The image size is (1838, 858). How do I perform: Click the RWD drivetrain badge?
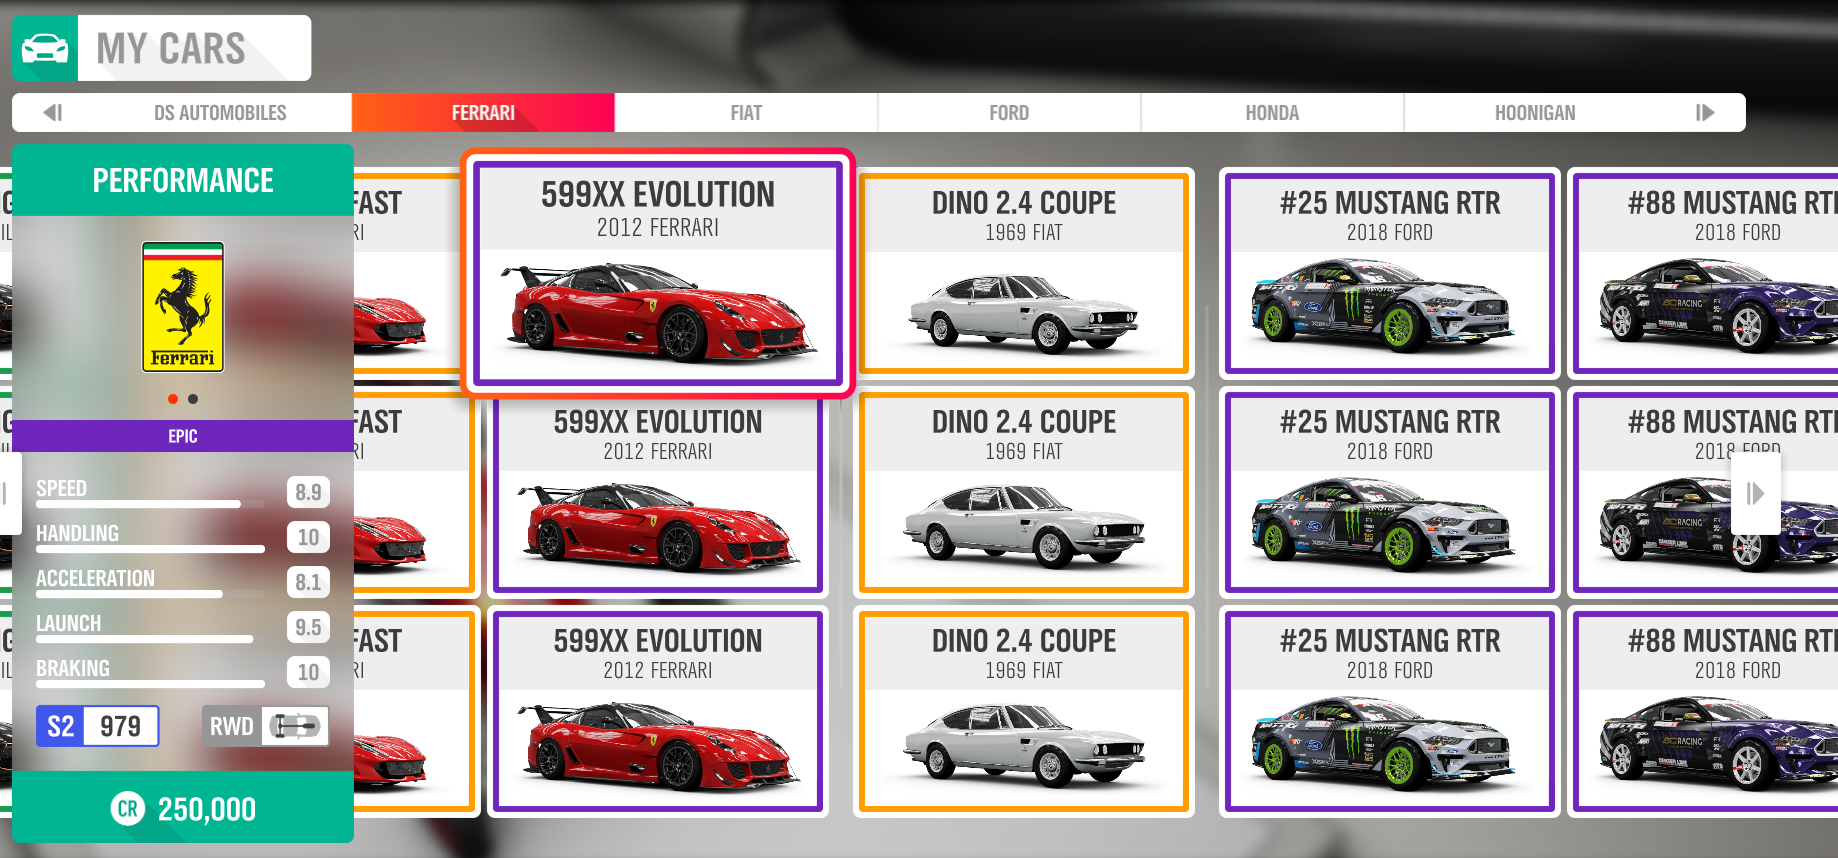tap(266, 726)
